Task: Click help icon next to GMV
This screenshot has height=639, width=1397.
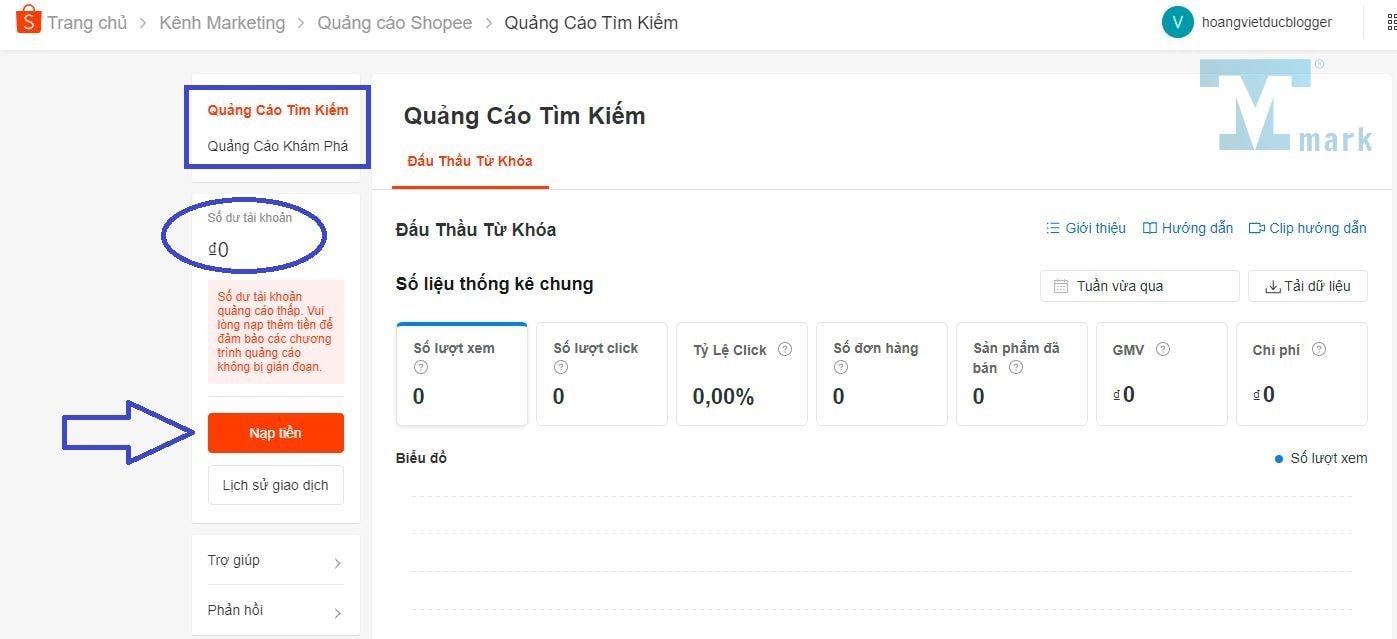Action: pyautogui.click(x=1162, y=350)
